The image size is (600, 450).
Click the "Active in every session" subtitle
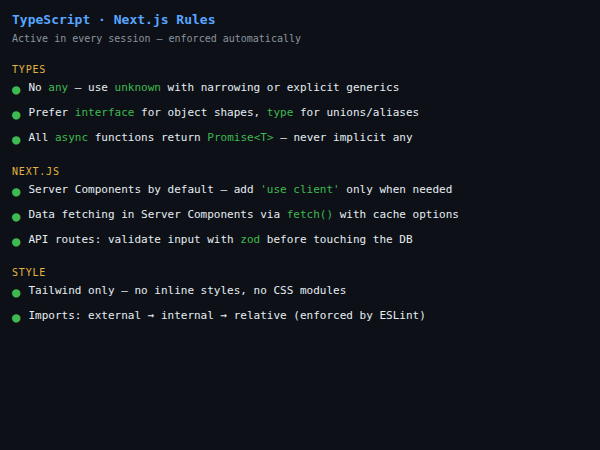point(156,39)
